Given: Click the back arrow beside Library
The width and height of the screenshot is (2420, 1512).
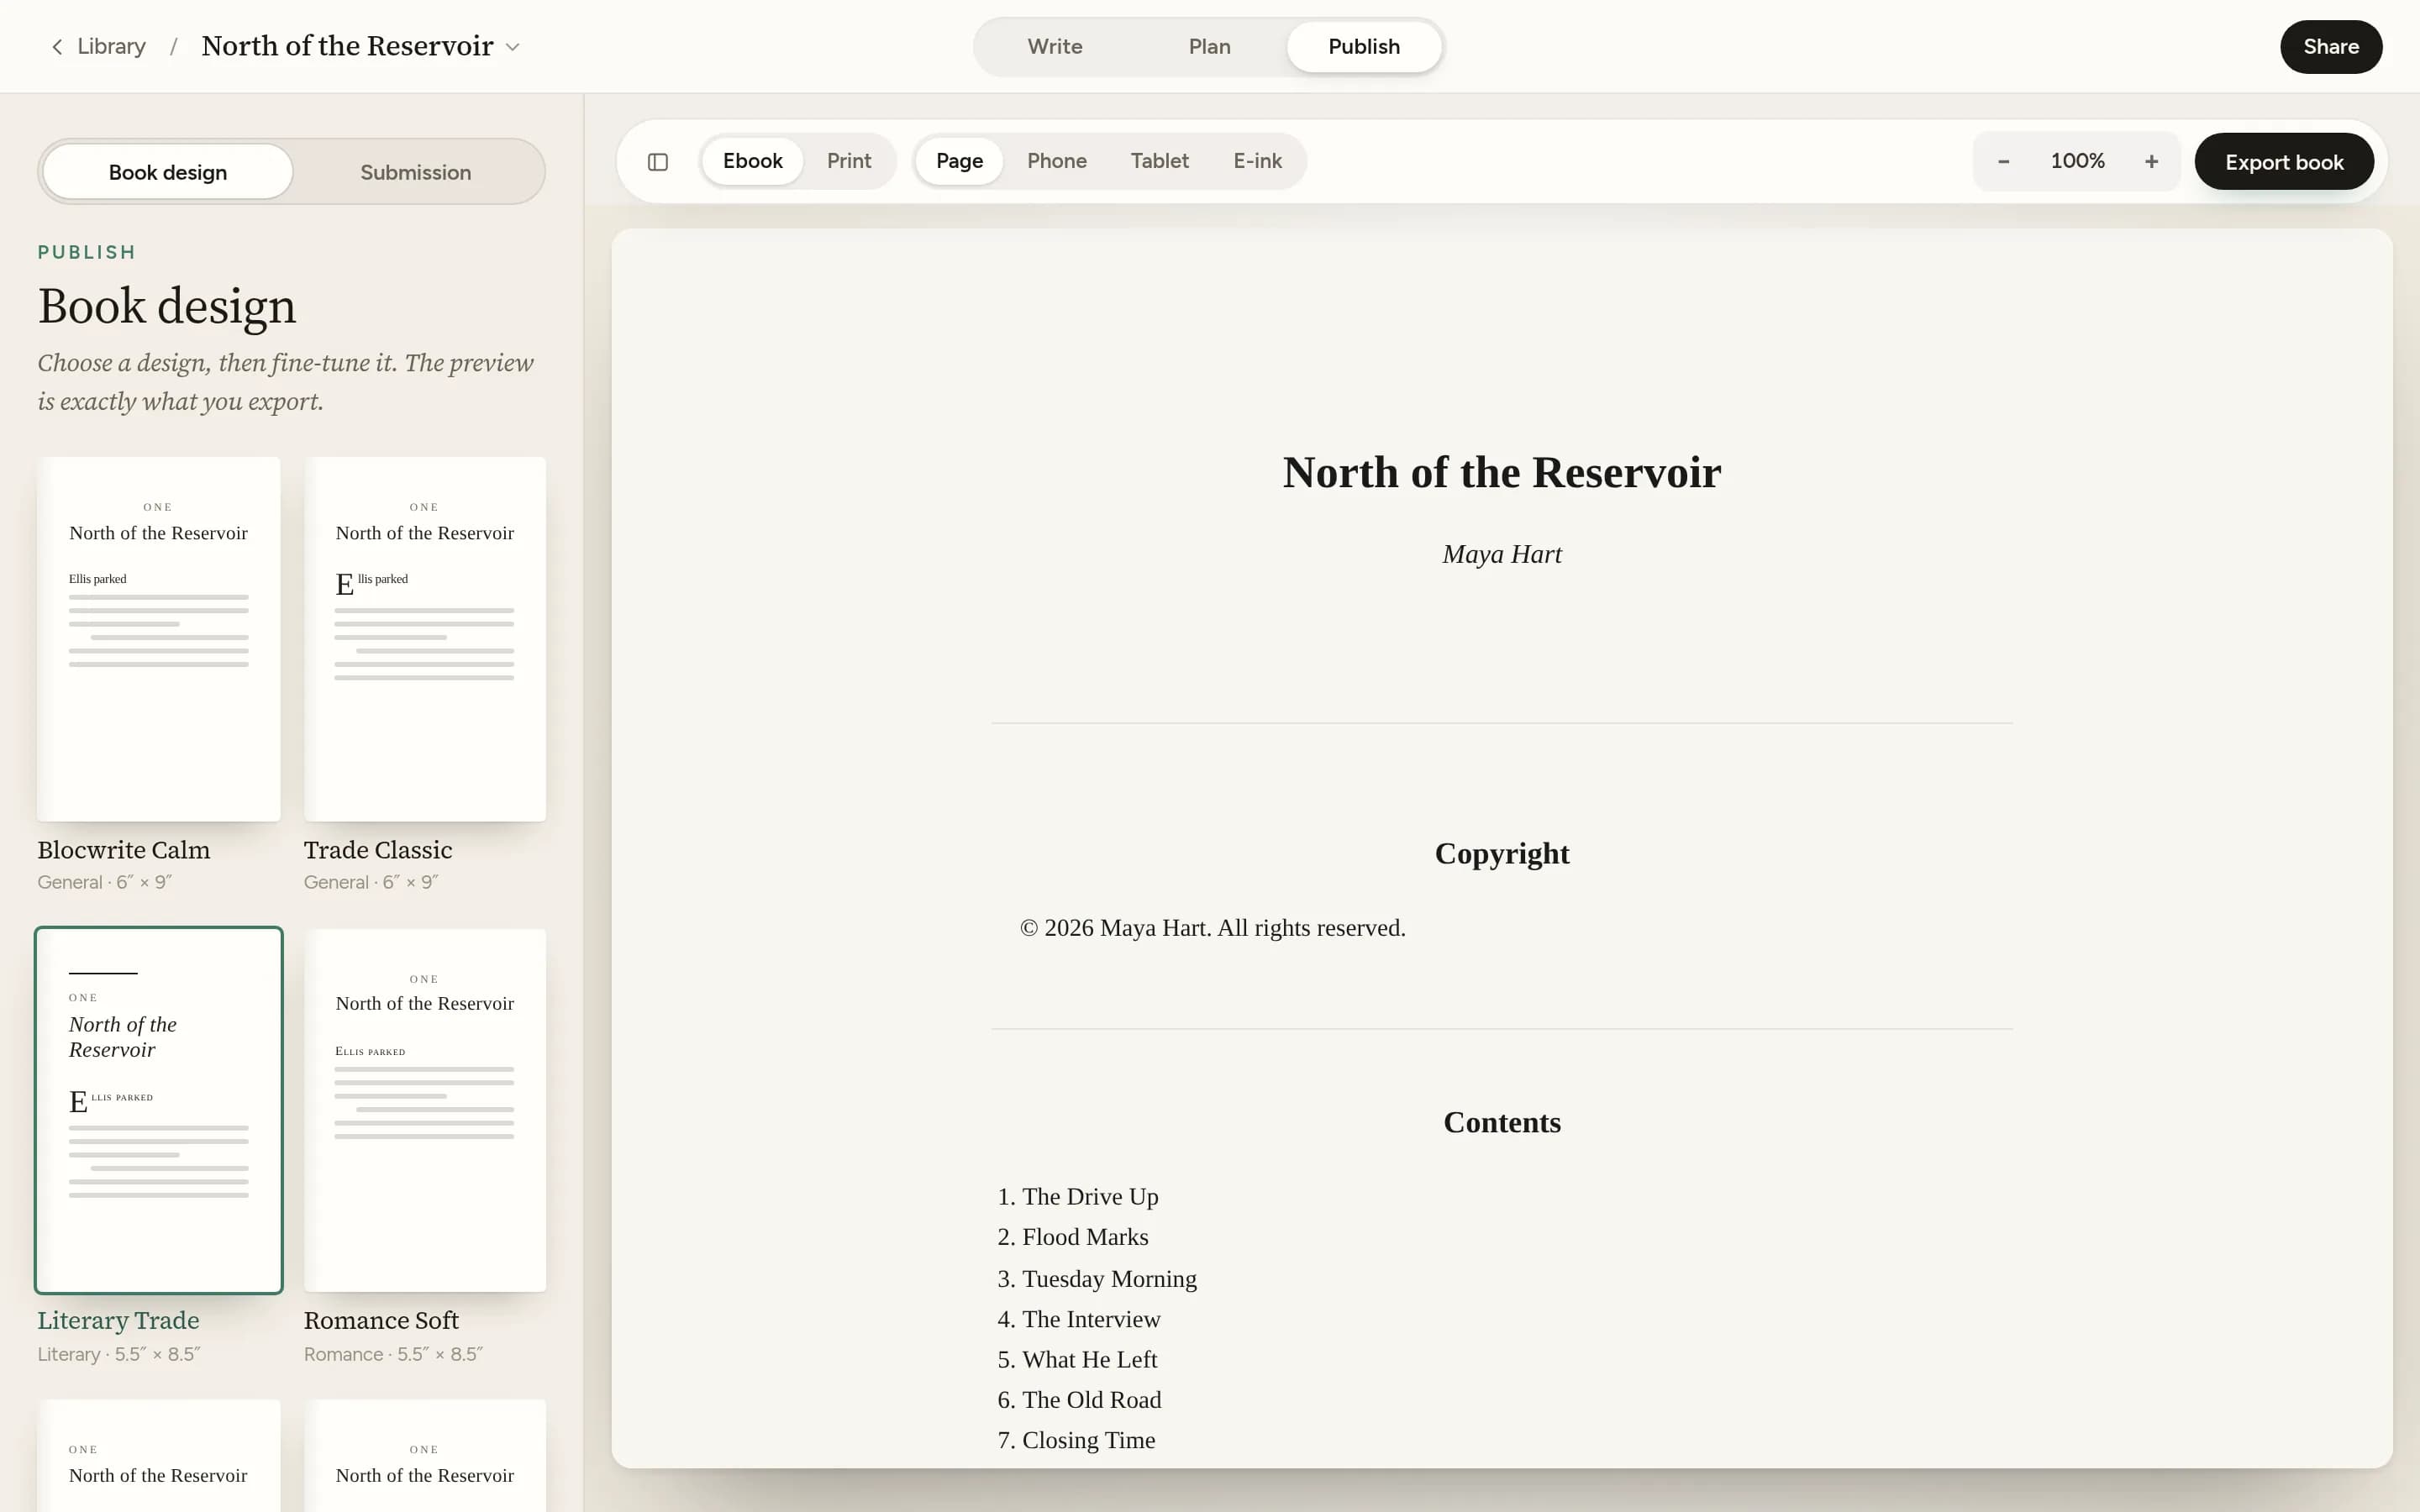Looking at the screenshot, I should tap(57, 47).
